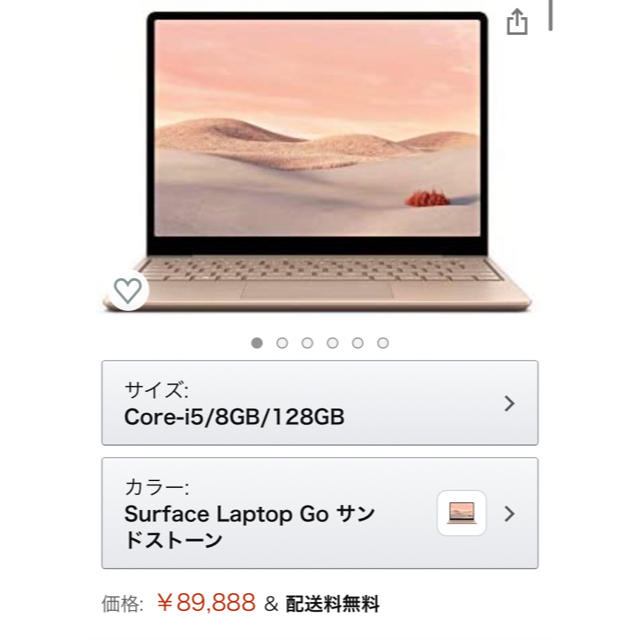Image resolution: width=640 pixels, height=640 pixels.
Task: Tap the サイズ label in size box
Action: point(156,390)
